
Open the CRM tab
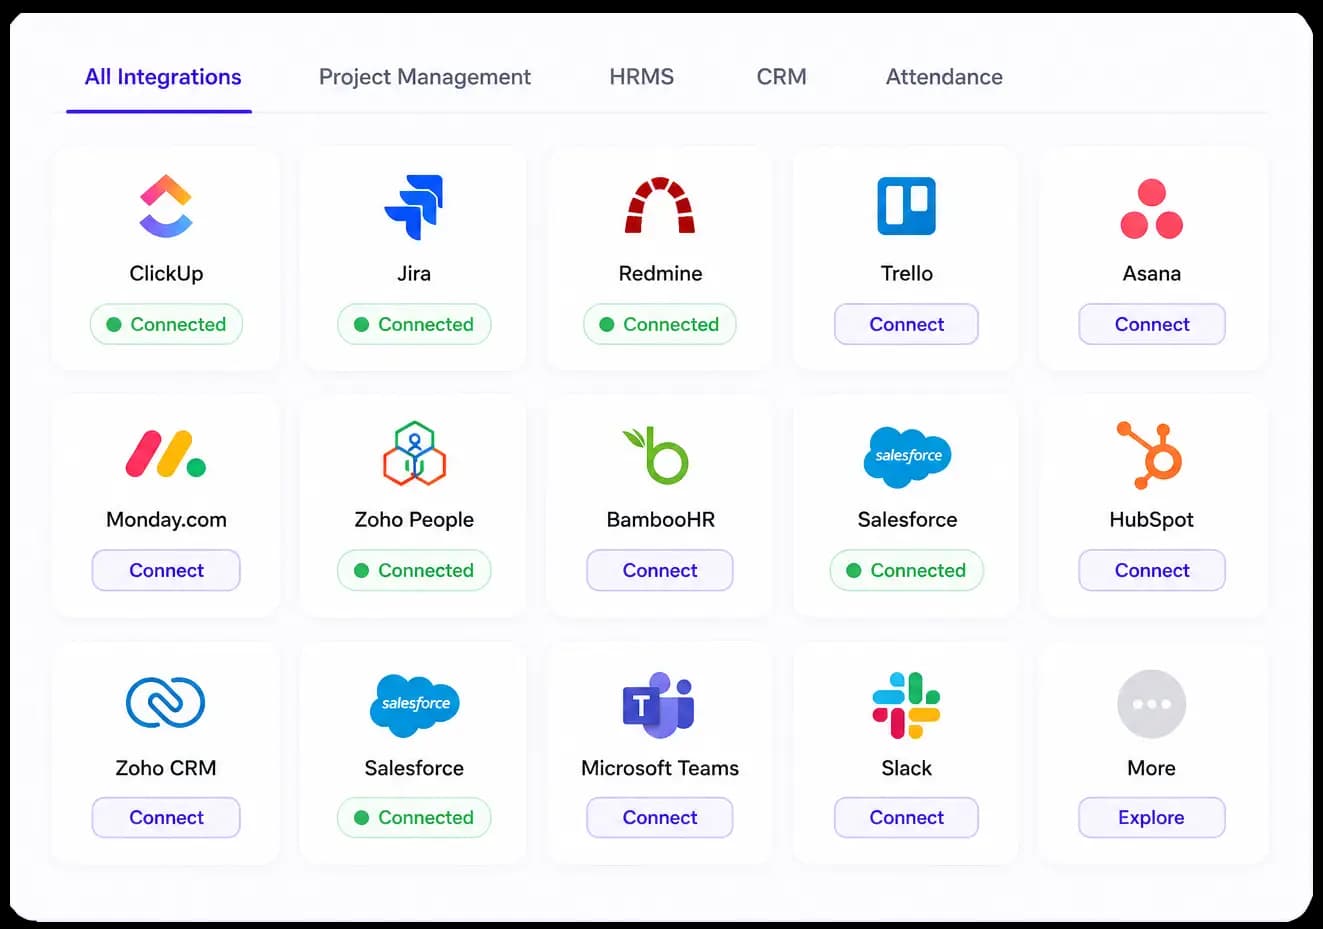click(781, 77)
